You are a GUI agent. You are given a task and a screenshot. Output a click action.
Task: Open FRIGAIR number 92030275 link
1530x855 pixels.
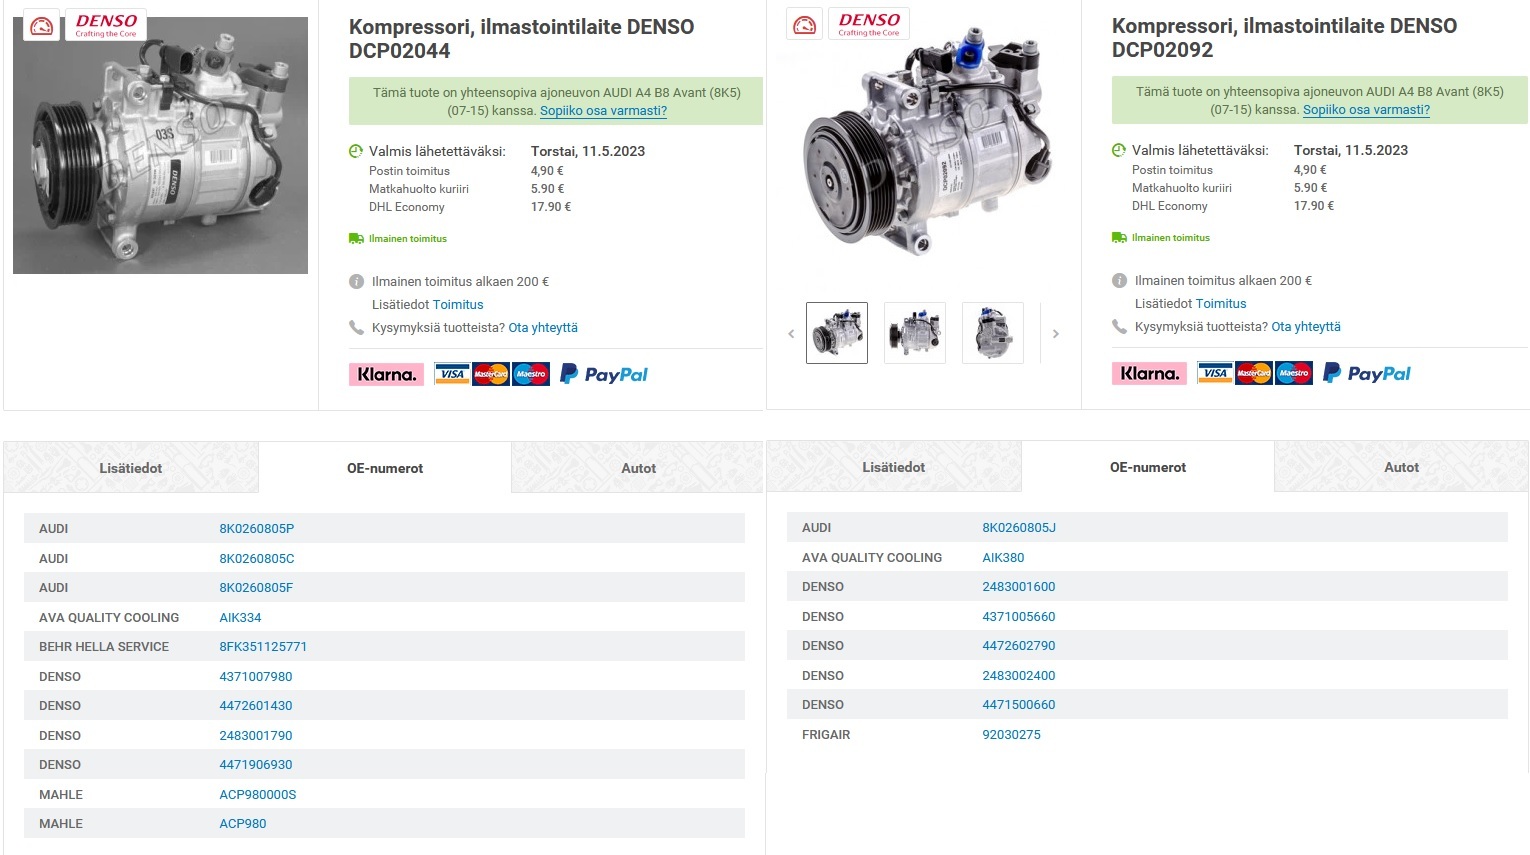coord(1011,735)
